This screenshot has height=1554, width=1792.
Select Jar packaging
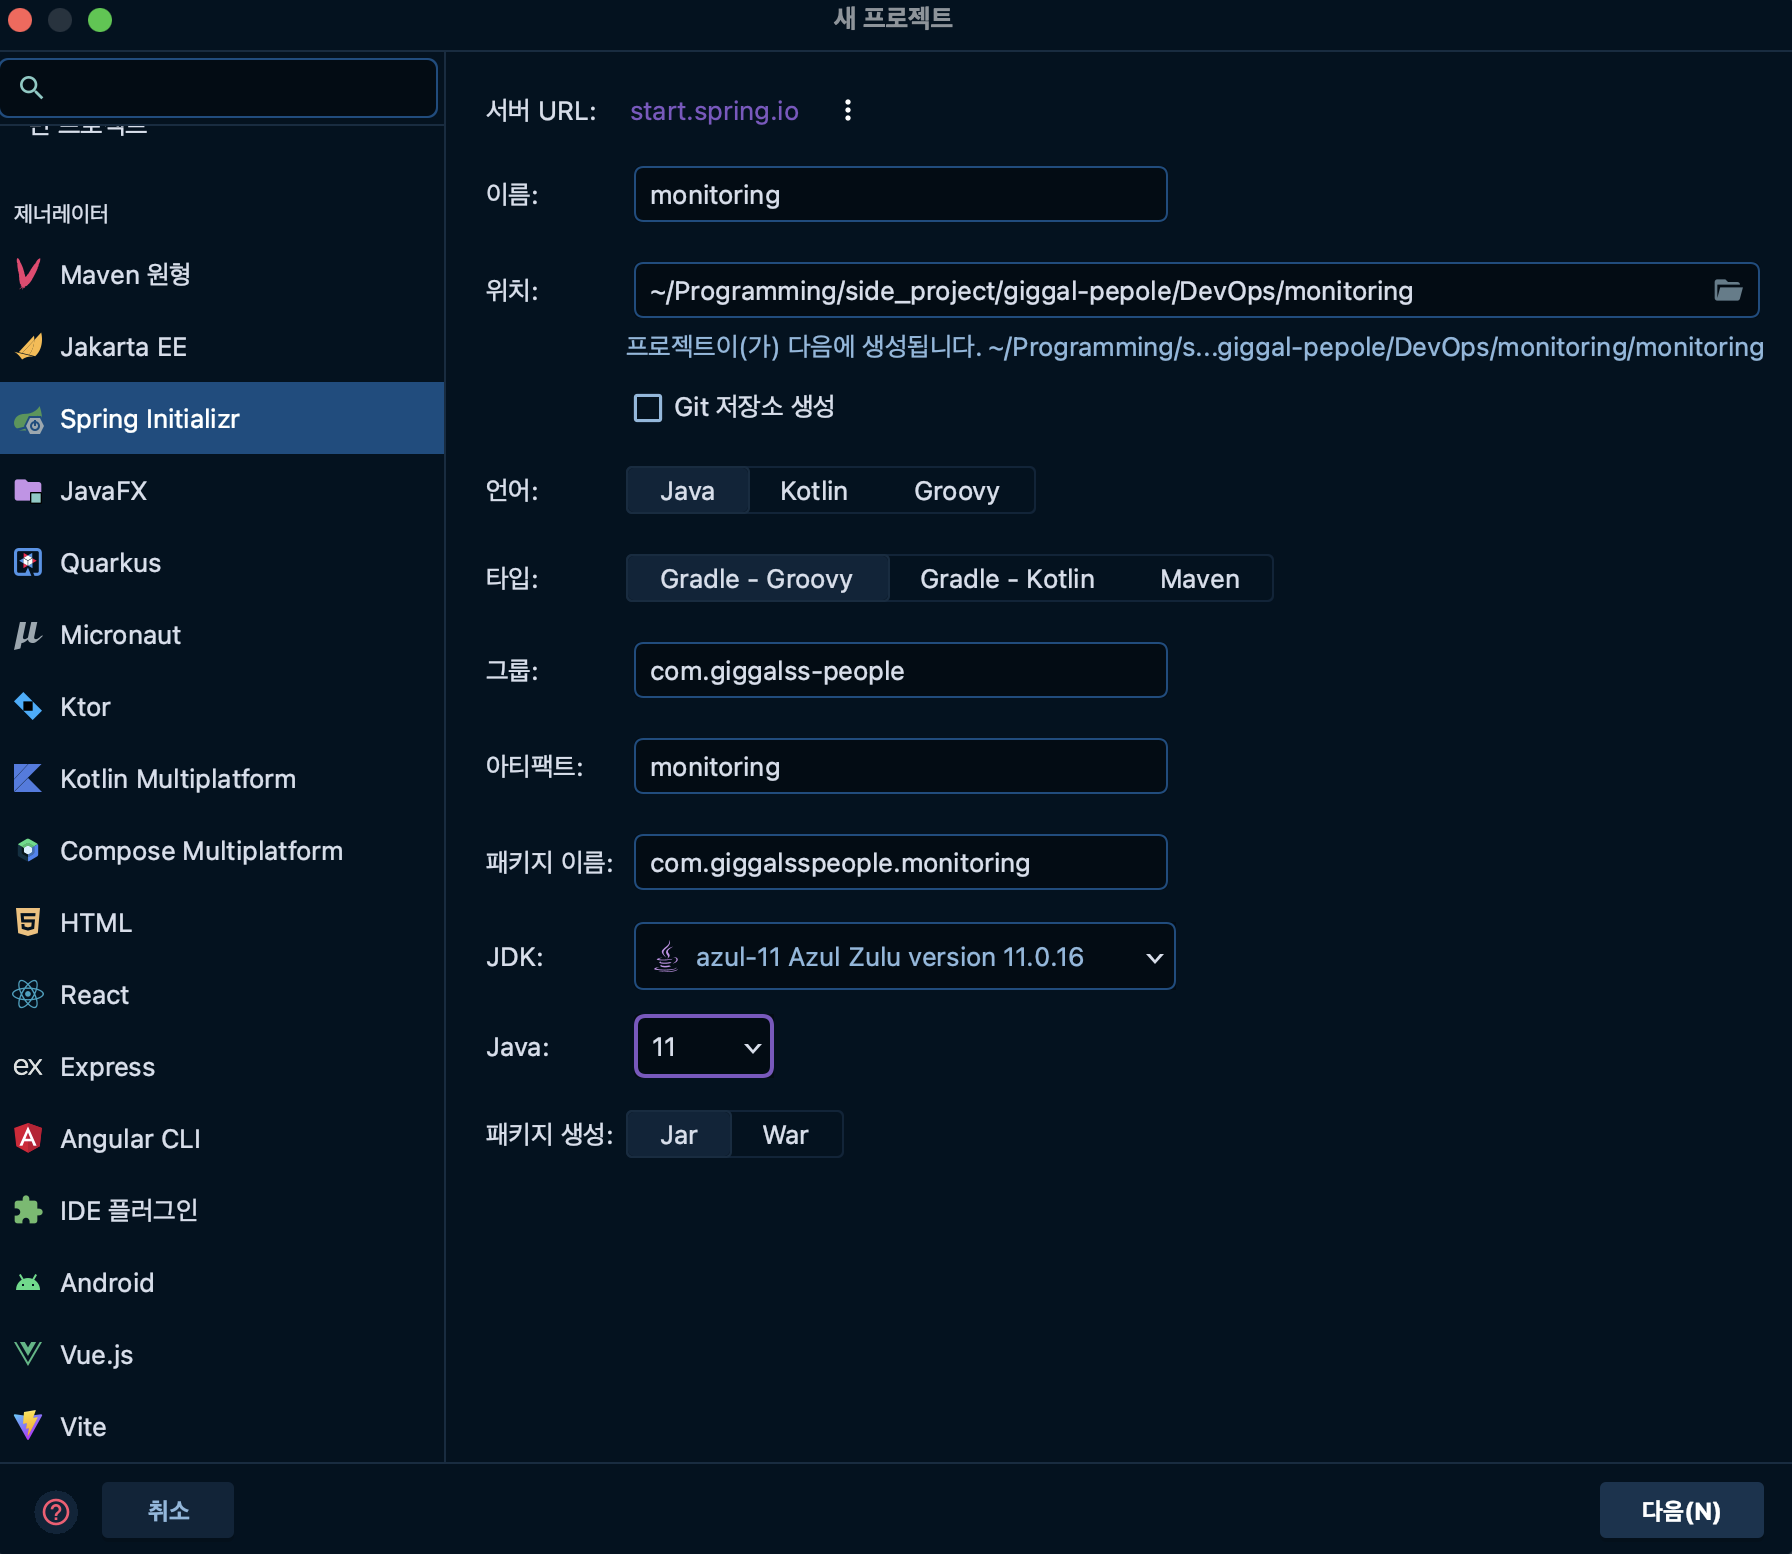point(679,1135)
